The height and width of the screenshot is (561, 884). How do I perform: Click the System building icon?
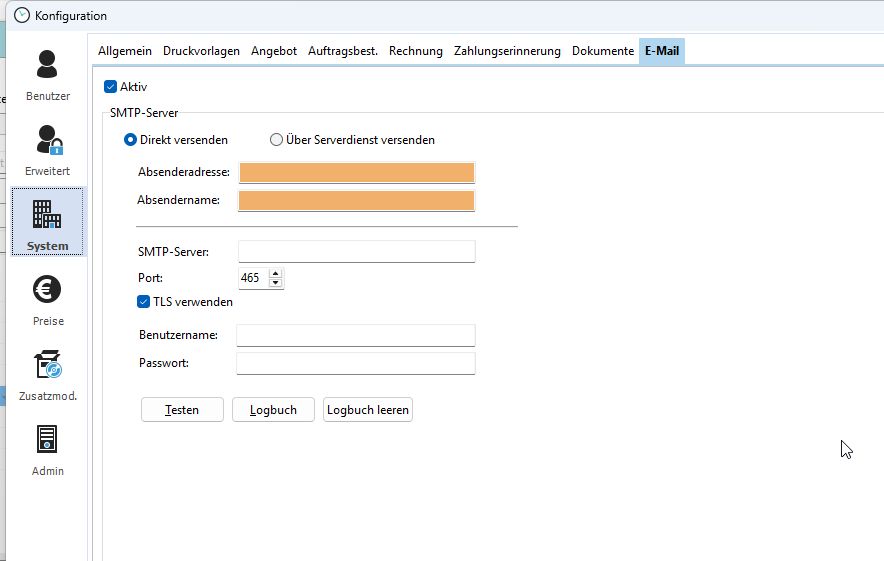[47, 214]
